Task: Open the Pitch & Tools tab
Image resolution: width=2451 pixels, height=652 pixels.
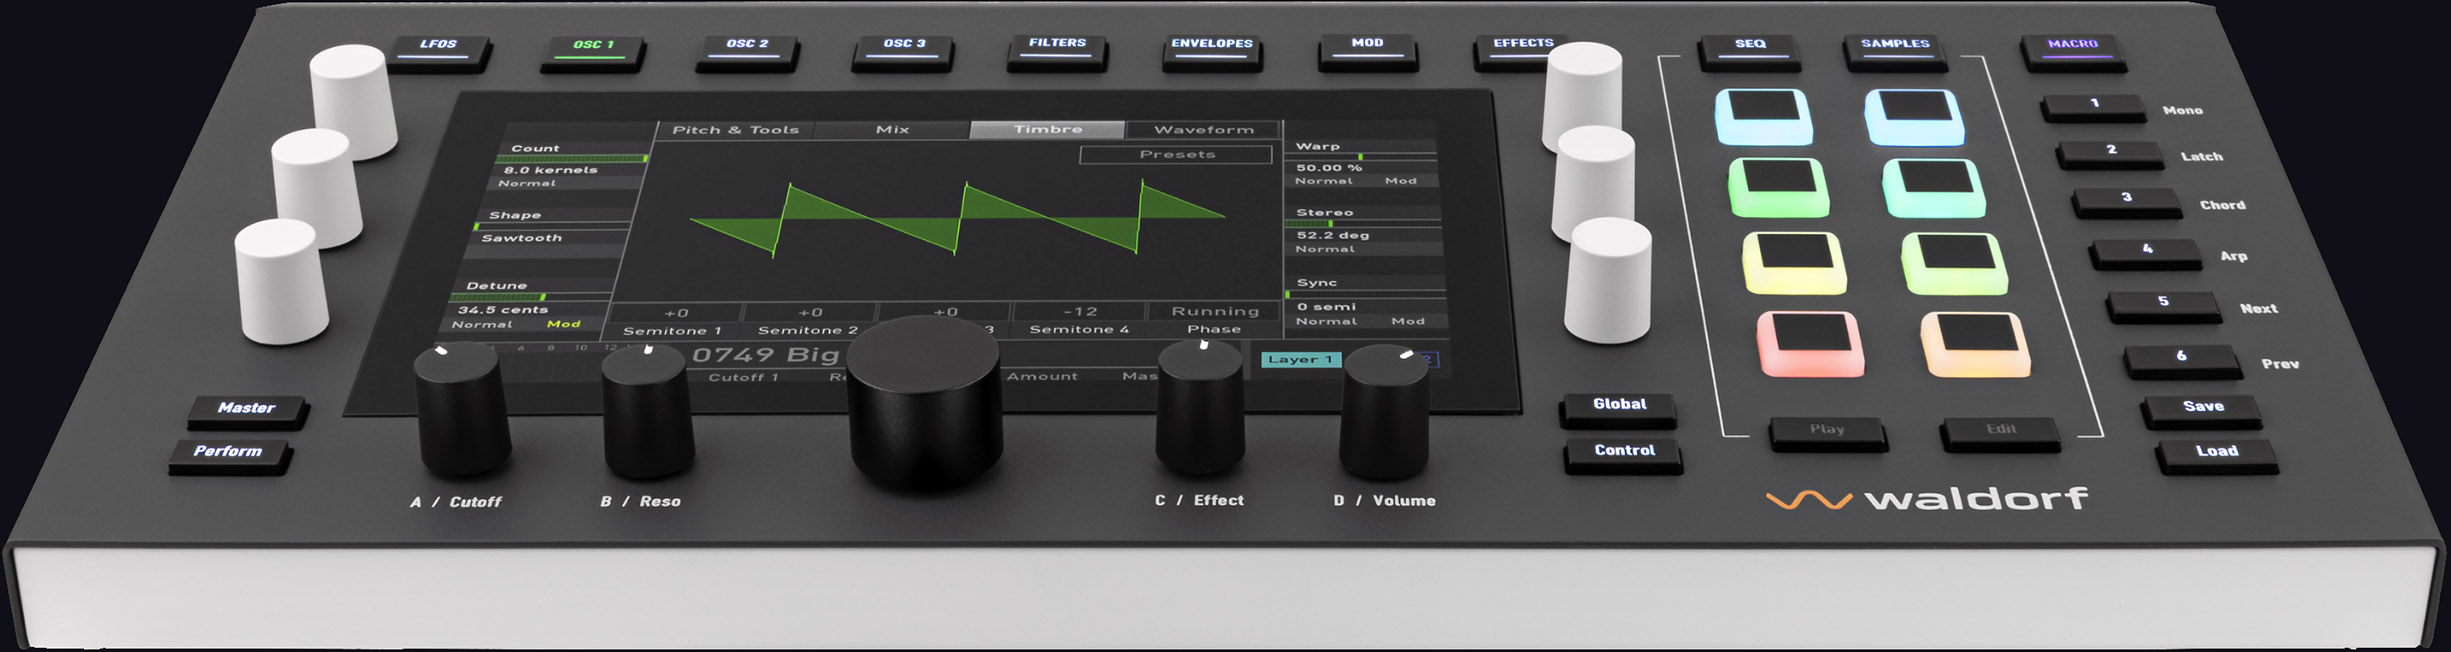Action: (x=735, y=129)
